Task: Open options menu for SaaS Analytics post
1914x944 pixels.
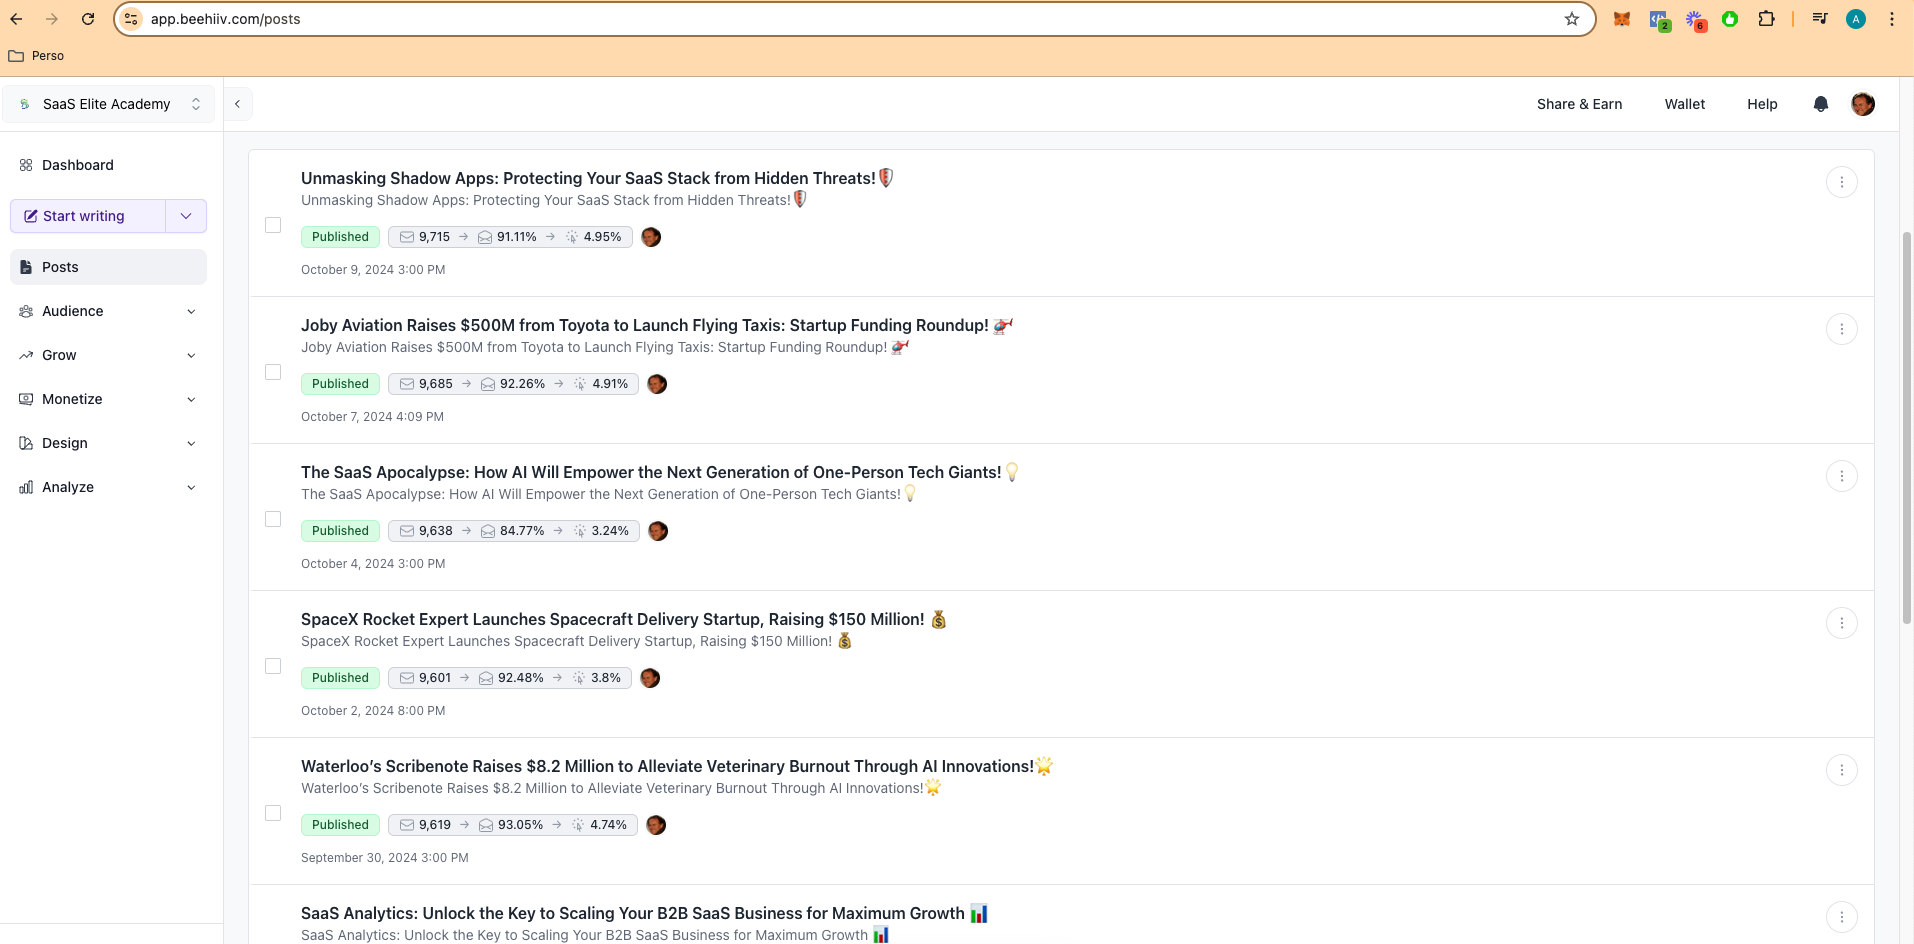Action: point(1842,917)
